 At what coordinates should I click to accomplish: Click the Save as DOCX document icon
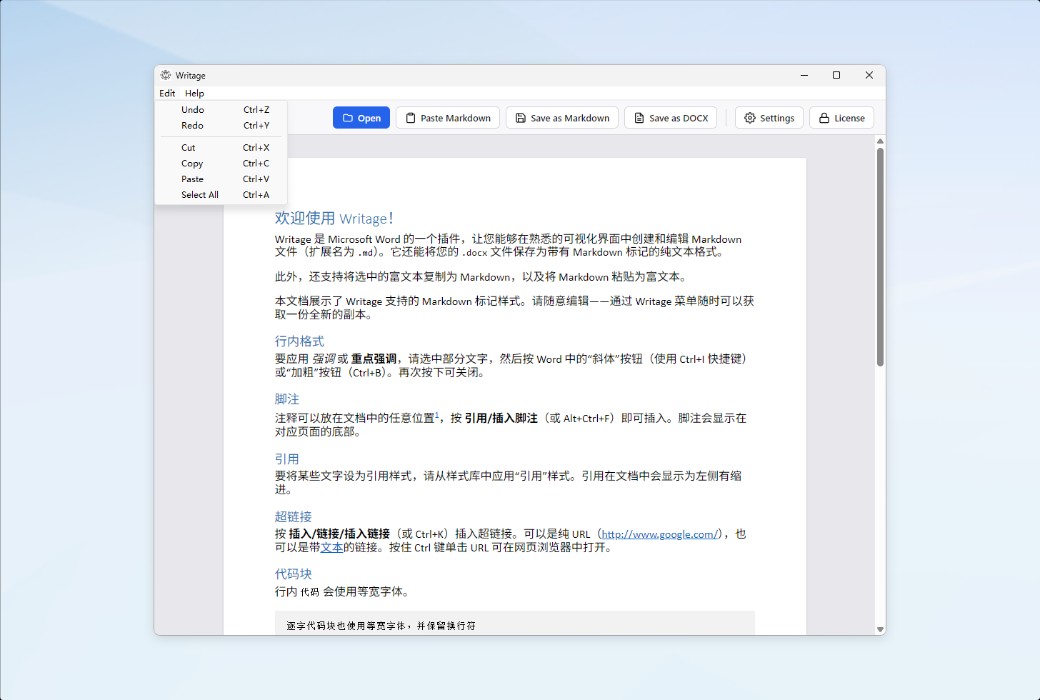640,117
